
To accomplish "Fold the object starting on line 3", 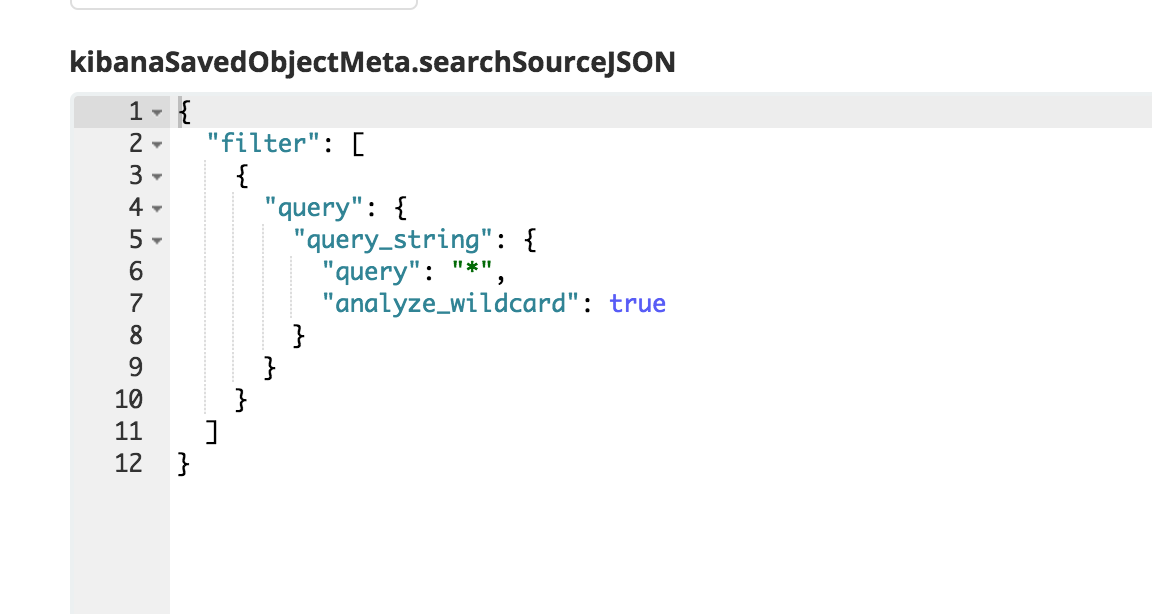I will coord(156,176).
